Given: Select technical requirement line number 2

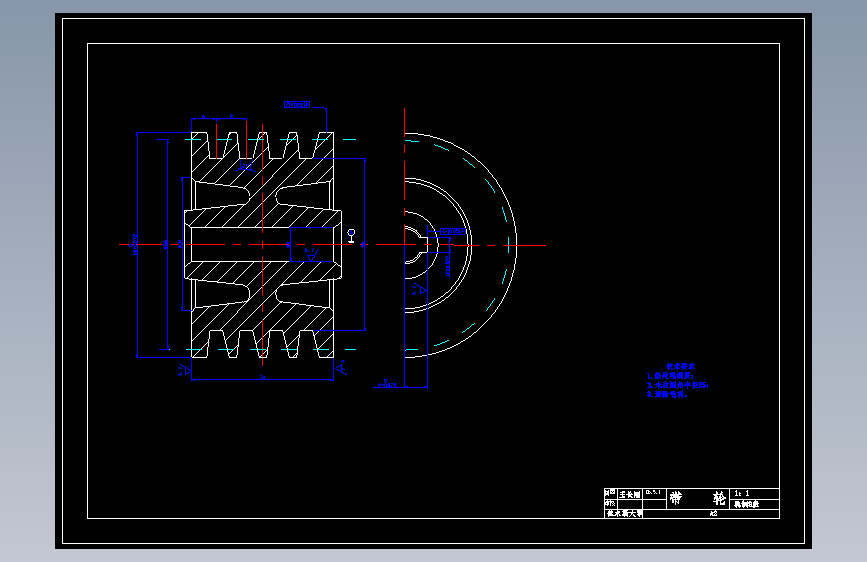Looking at the screenshot, I should [x=677, y=385].
